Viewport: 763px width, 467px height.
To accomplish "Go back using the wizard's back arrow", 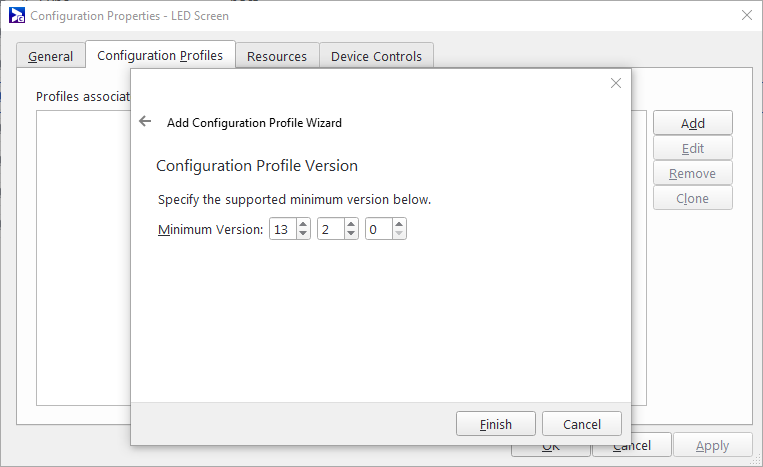I will [x=145, y=122].
